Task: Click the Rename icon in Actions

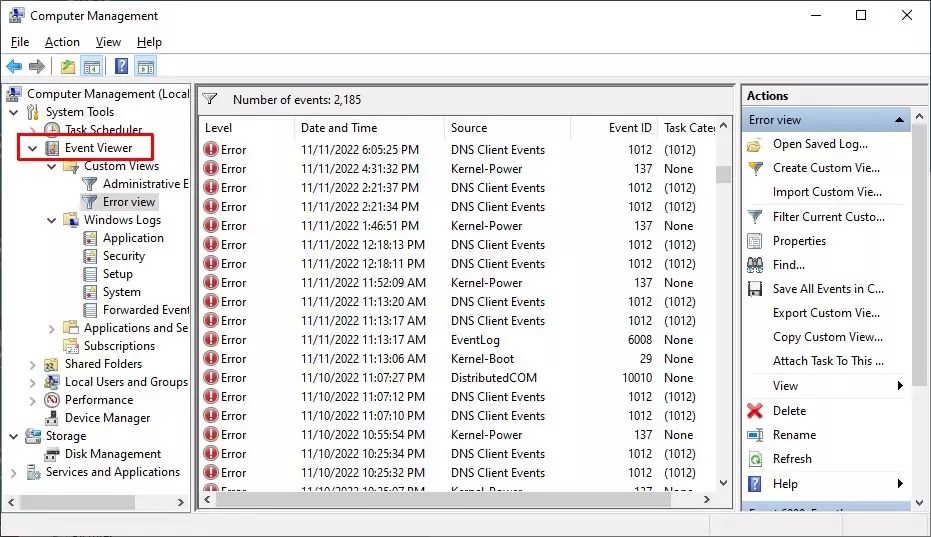Action: (755, 435)
